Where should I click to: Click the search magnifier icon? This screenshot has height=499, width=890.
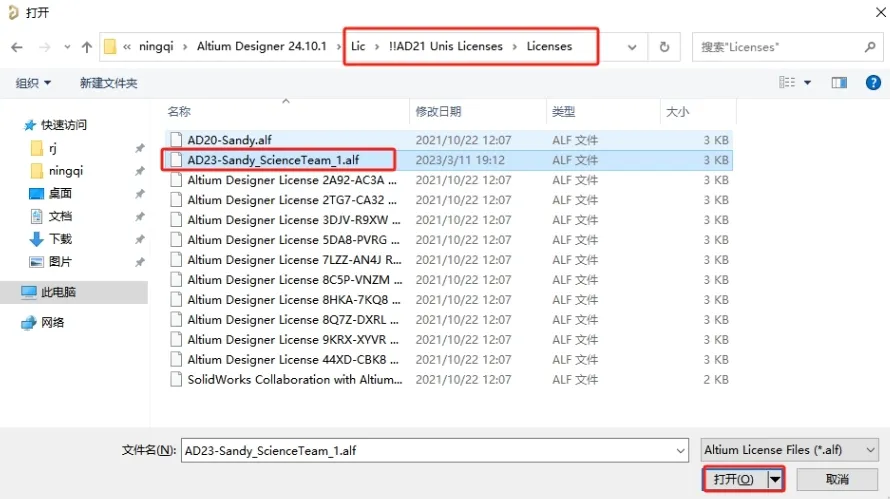click(870, 47)
